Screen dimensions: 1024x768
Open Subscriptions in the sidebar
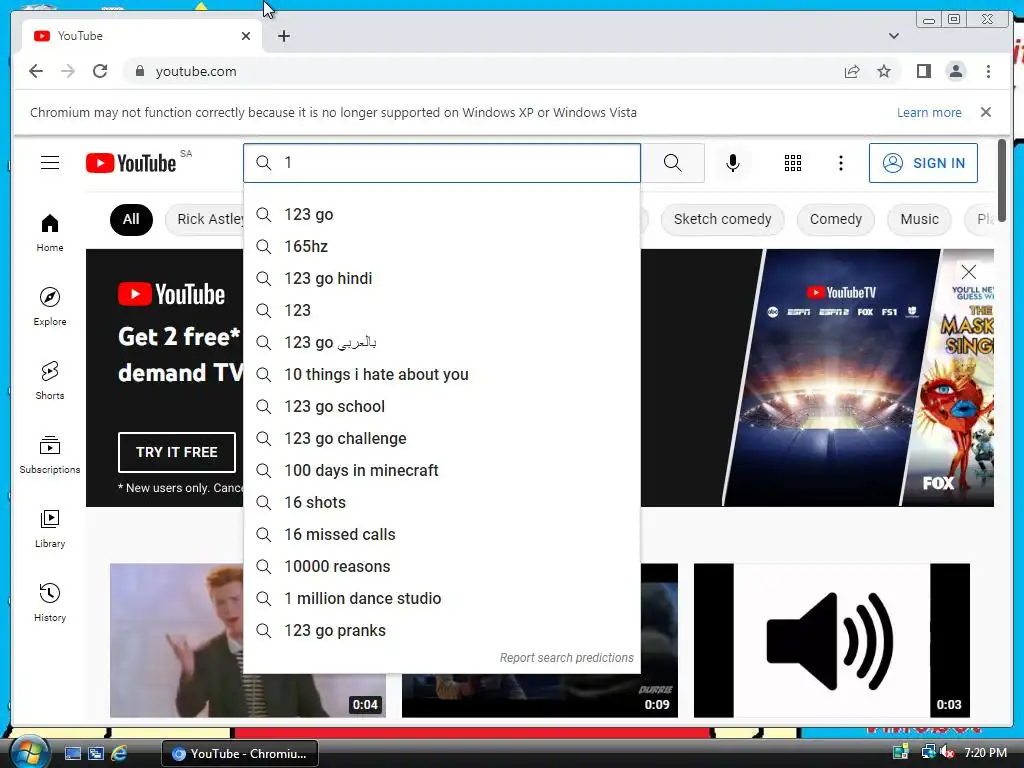click(50, 455)
